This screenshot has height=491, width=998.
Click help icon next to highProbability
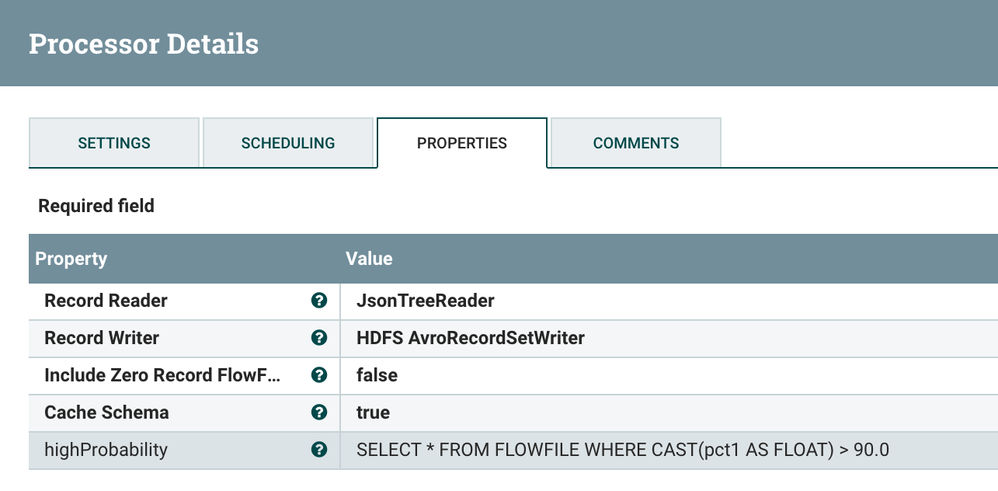click(x=319, y=450)
